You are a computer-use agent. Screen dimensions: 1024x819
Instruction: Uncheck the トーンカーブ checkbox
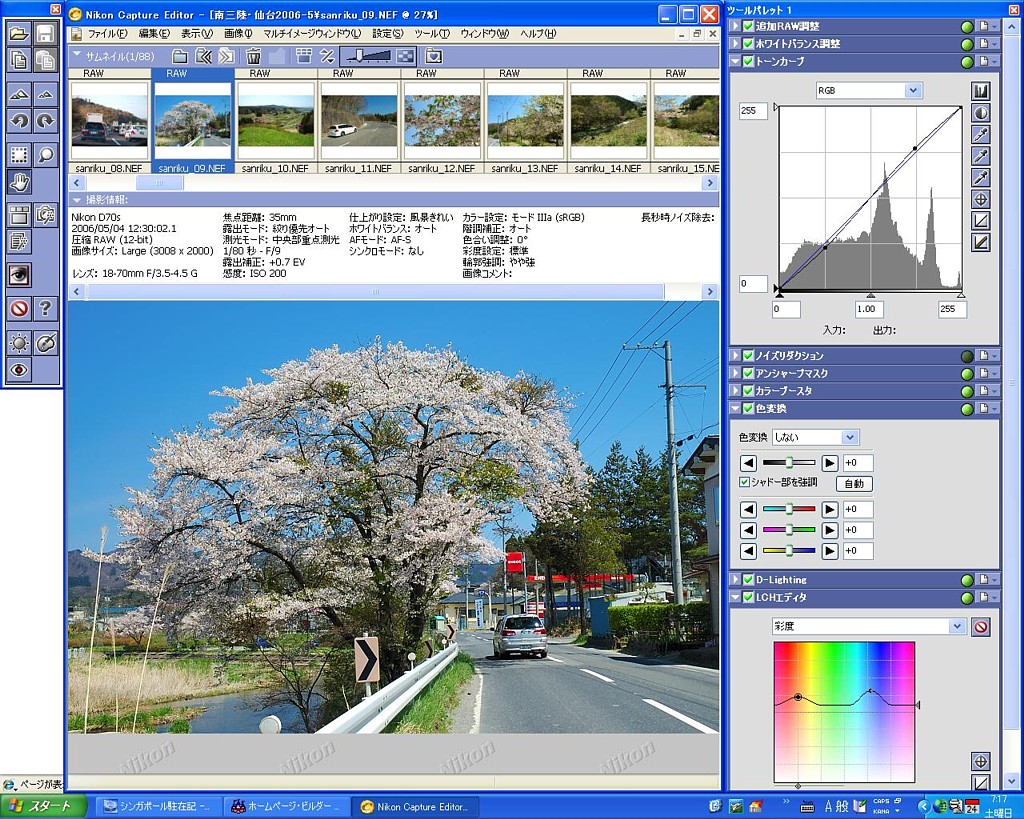pos(747,62)
